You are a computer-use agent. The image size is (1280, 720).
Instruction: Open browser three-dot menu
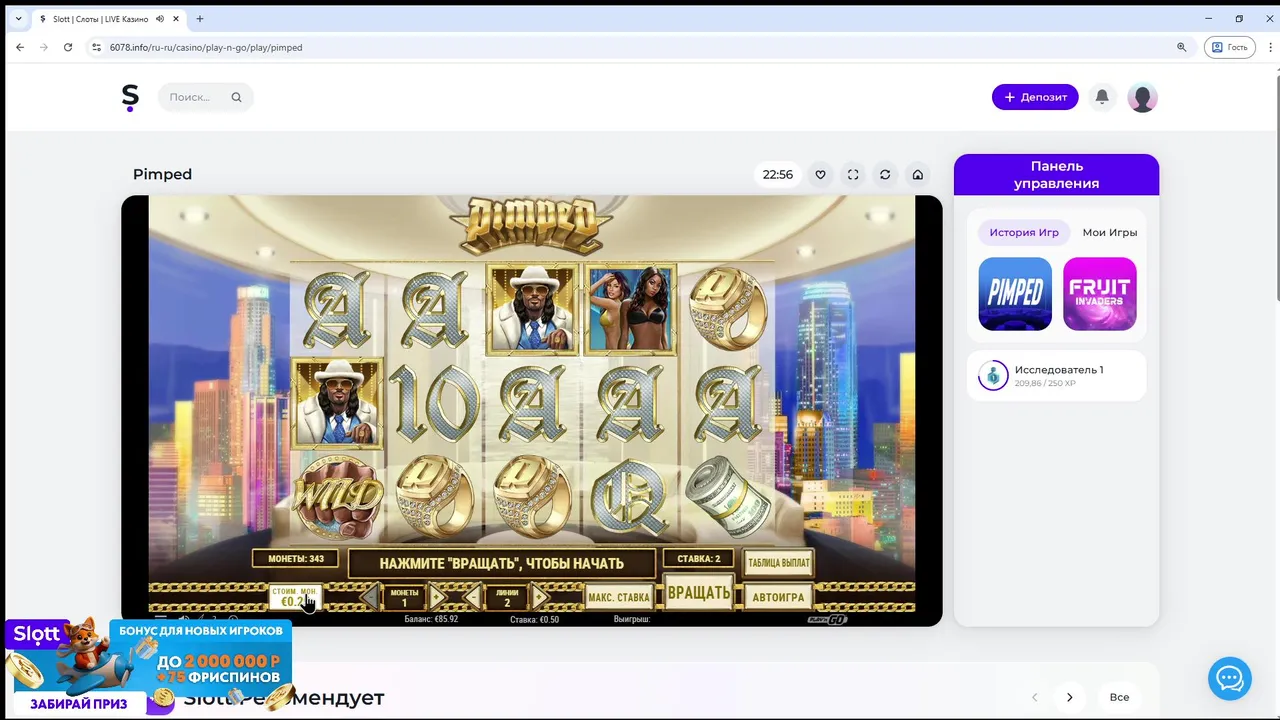click(x=1268, y=47)
